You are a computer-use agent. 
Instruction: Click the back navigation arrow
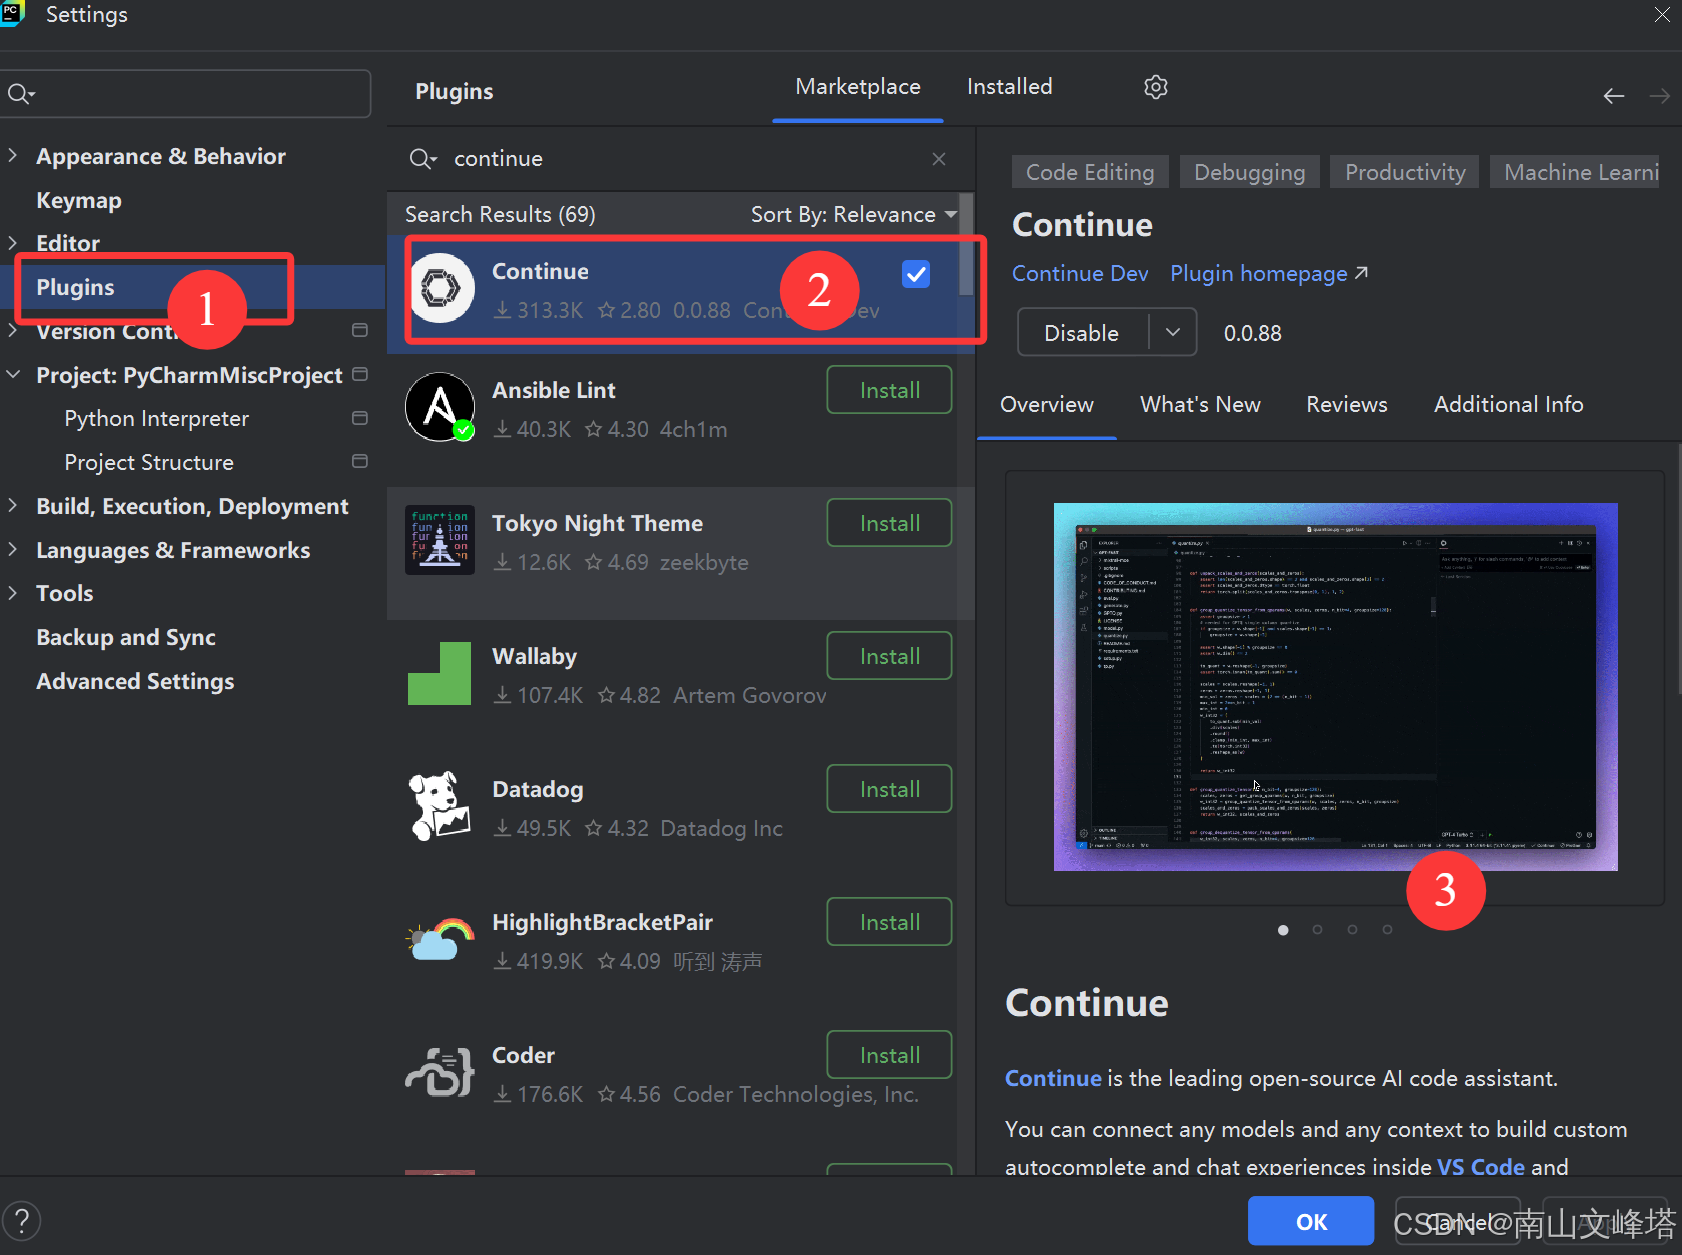tap(1613, 96)
